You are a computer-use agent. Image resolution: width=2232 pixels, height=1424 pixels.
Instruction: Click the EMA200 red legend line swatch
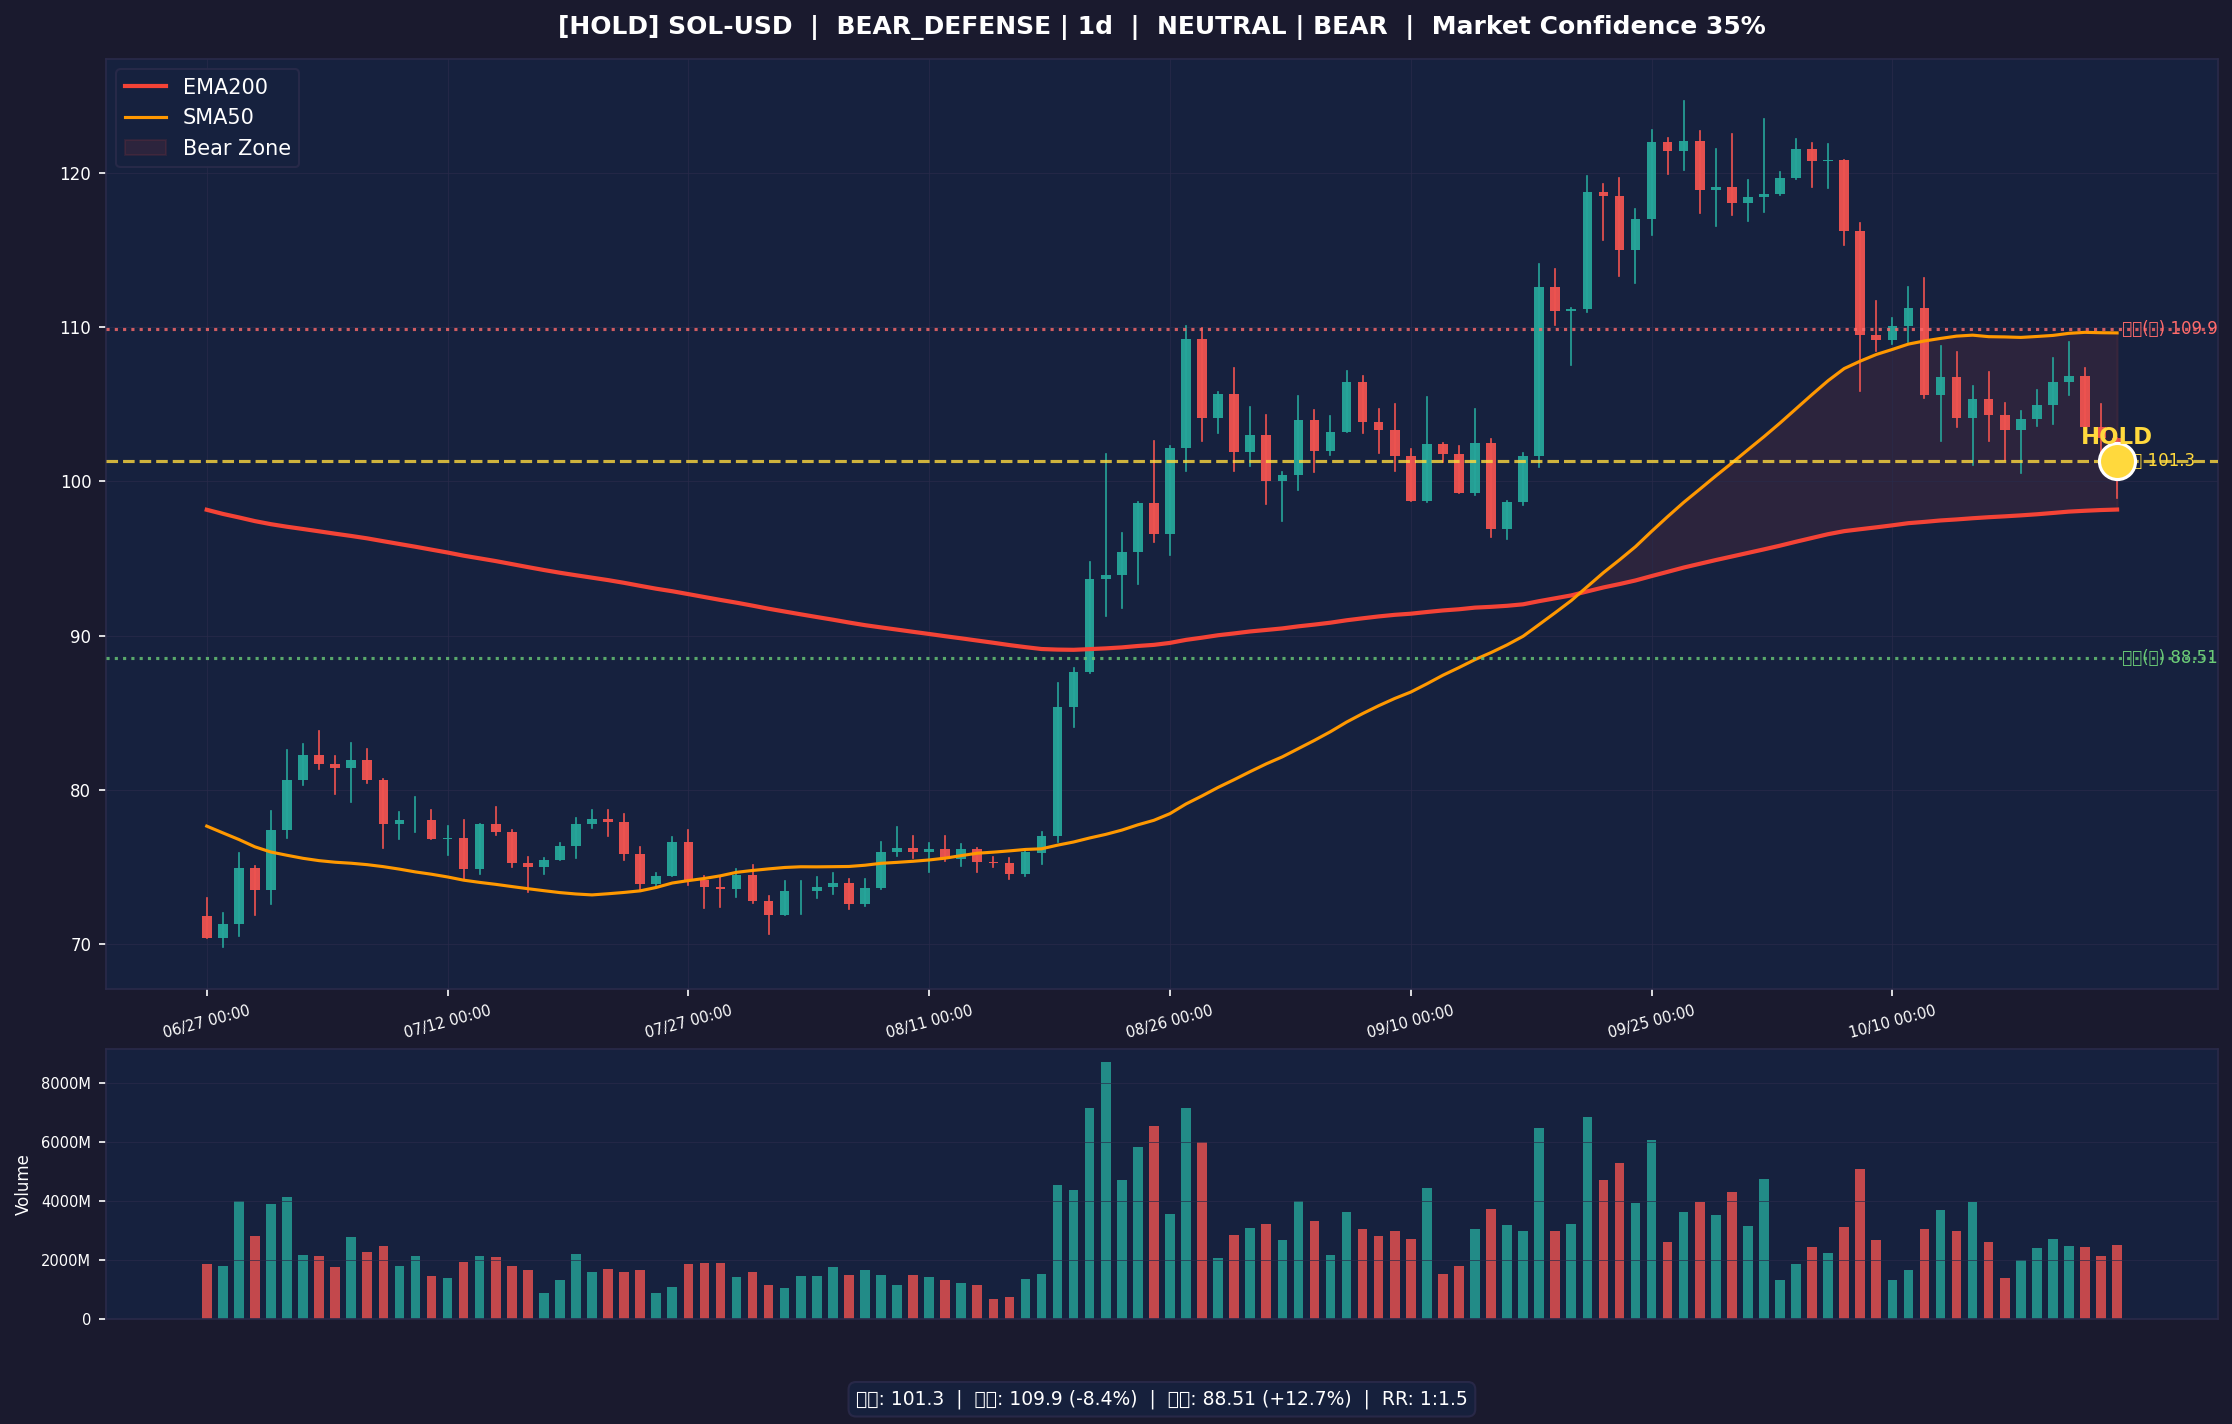[x=145, y=87]
